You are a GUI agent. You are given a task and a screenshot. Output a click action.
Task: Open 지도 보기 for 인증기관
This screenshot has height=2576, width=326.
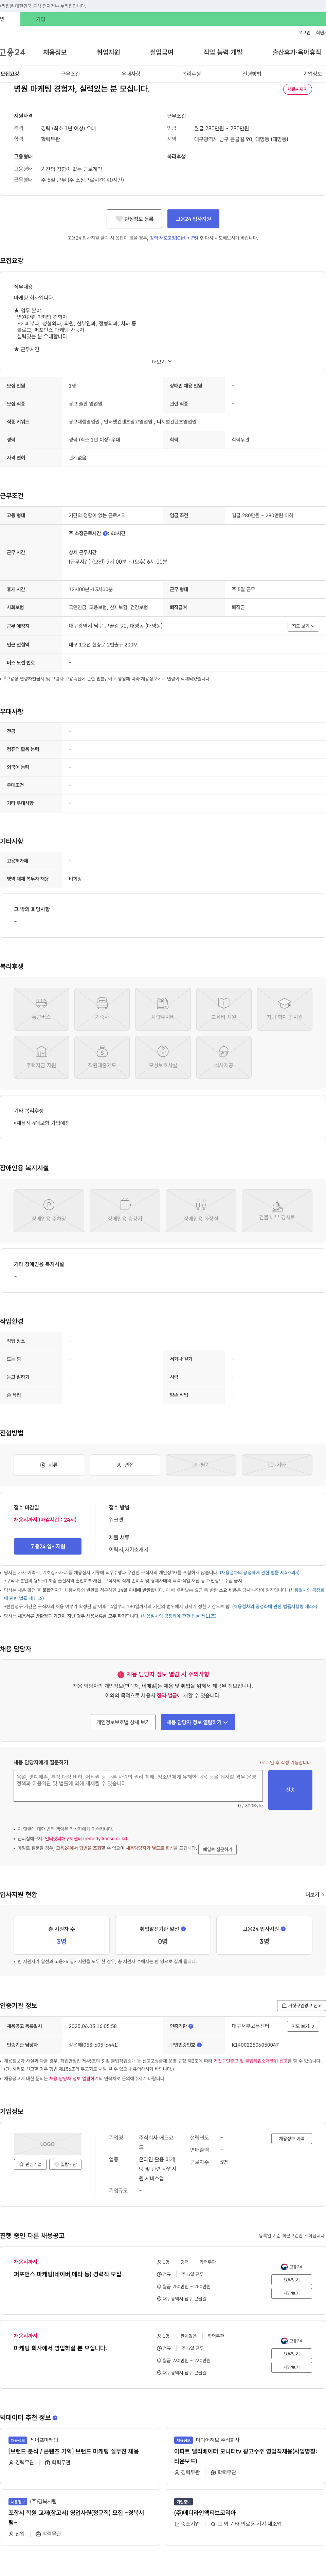tap(303, 2026)
